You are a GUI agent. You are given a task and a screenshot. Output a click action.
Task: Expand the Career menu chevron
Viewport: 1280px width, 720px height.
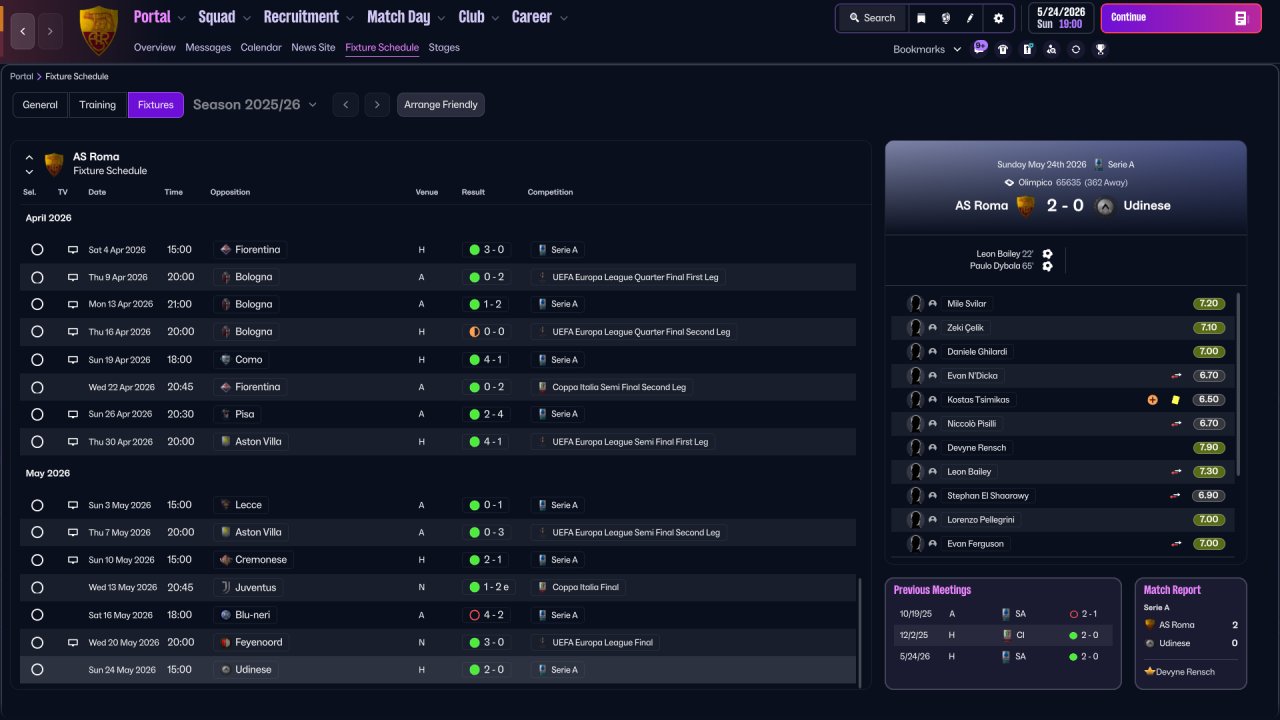(564, 18)
